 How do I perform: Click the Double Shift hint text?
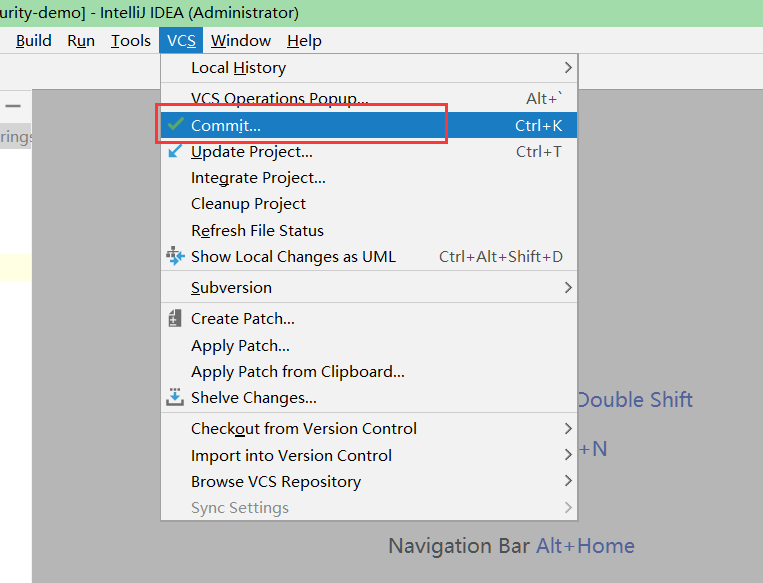(x=635, y=400)
